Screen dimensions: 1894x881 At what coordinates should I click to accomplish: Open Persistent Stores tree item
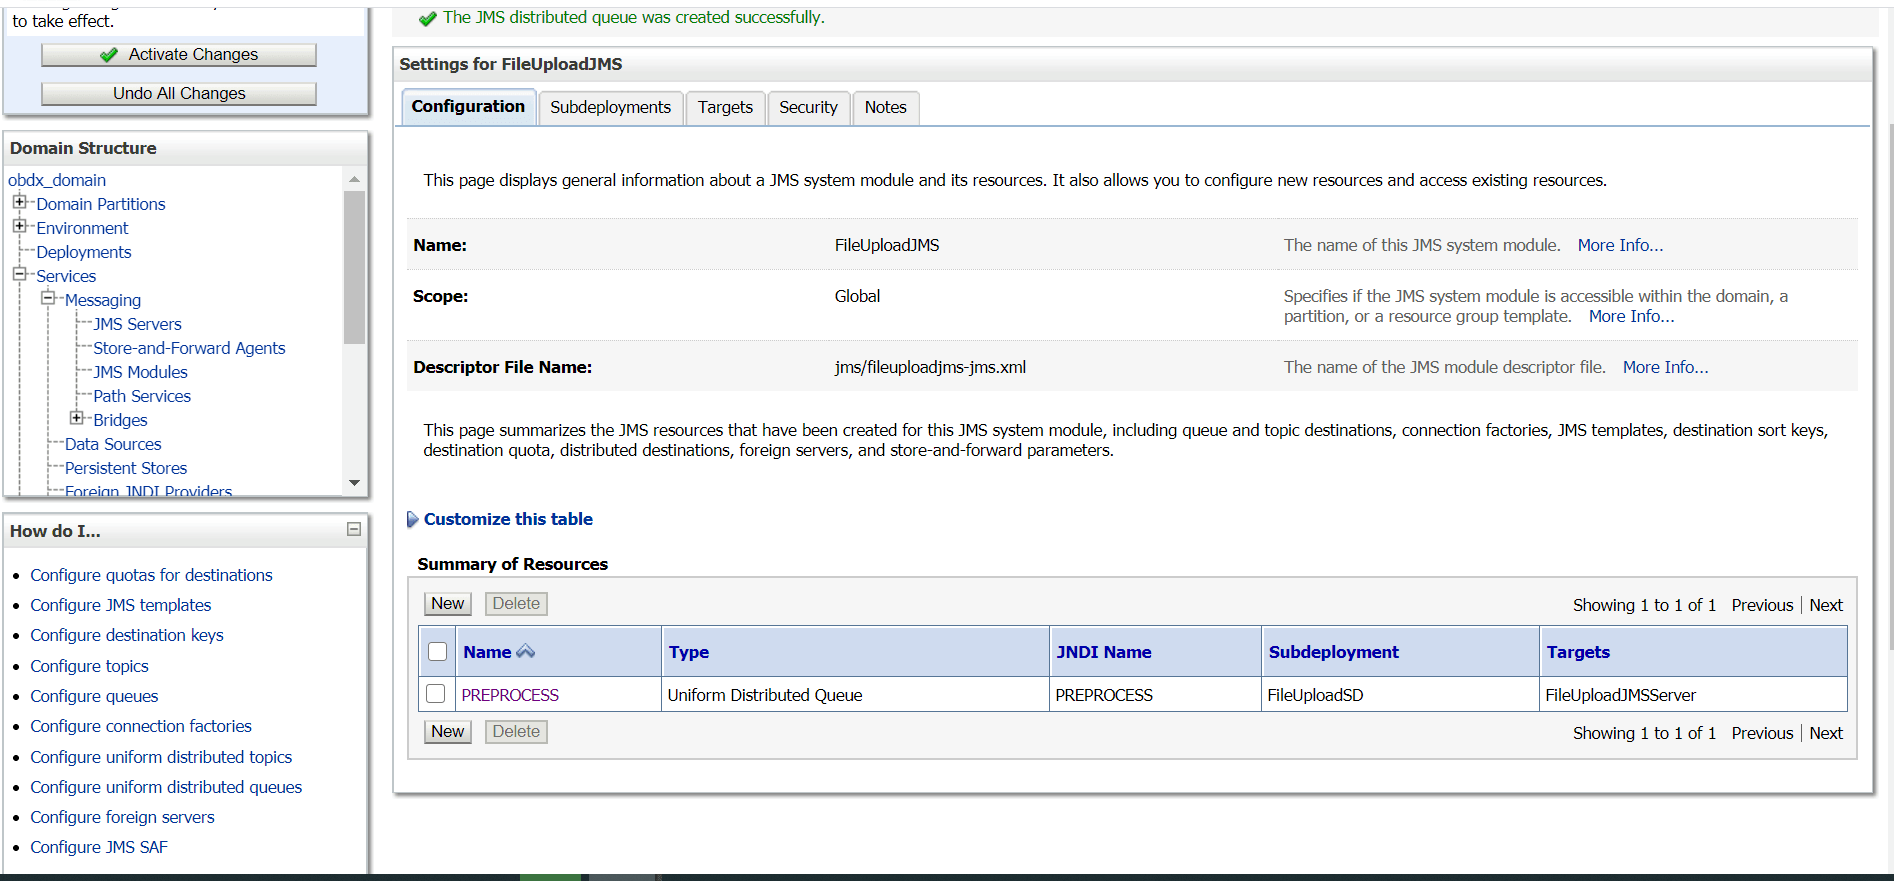[126, 468]
